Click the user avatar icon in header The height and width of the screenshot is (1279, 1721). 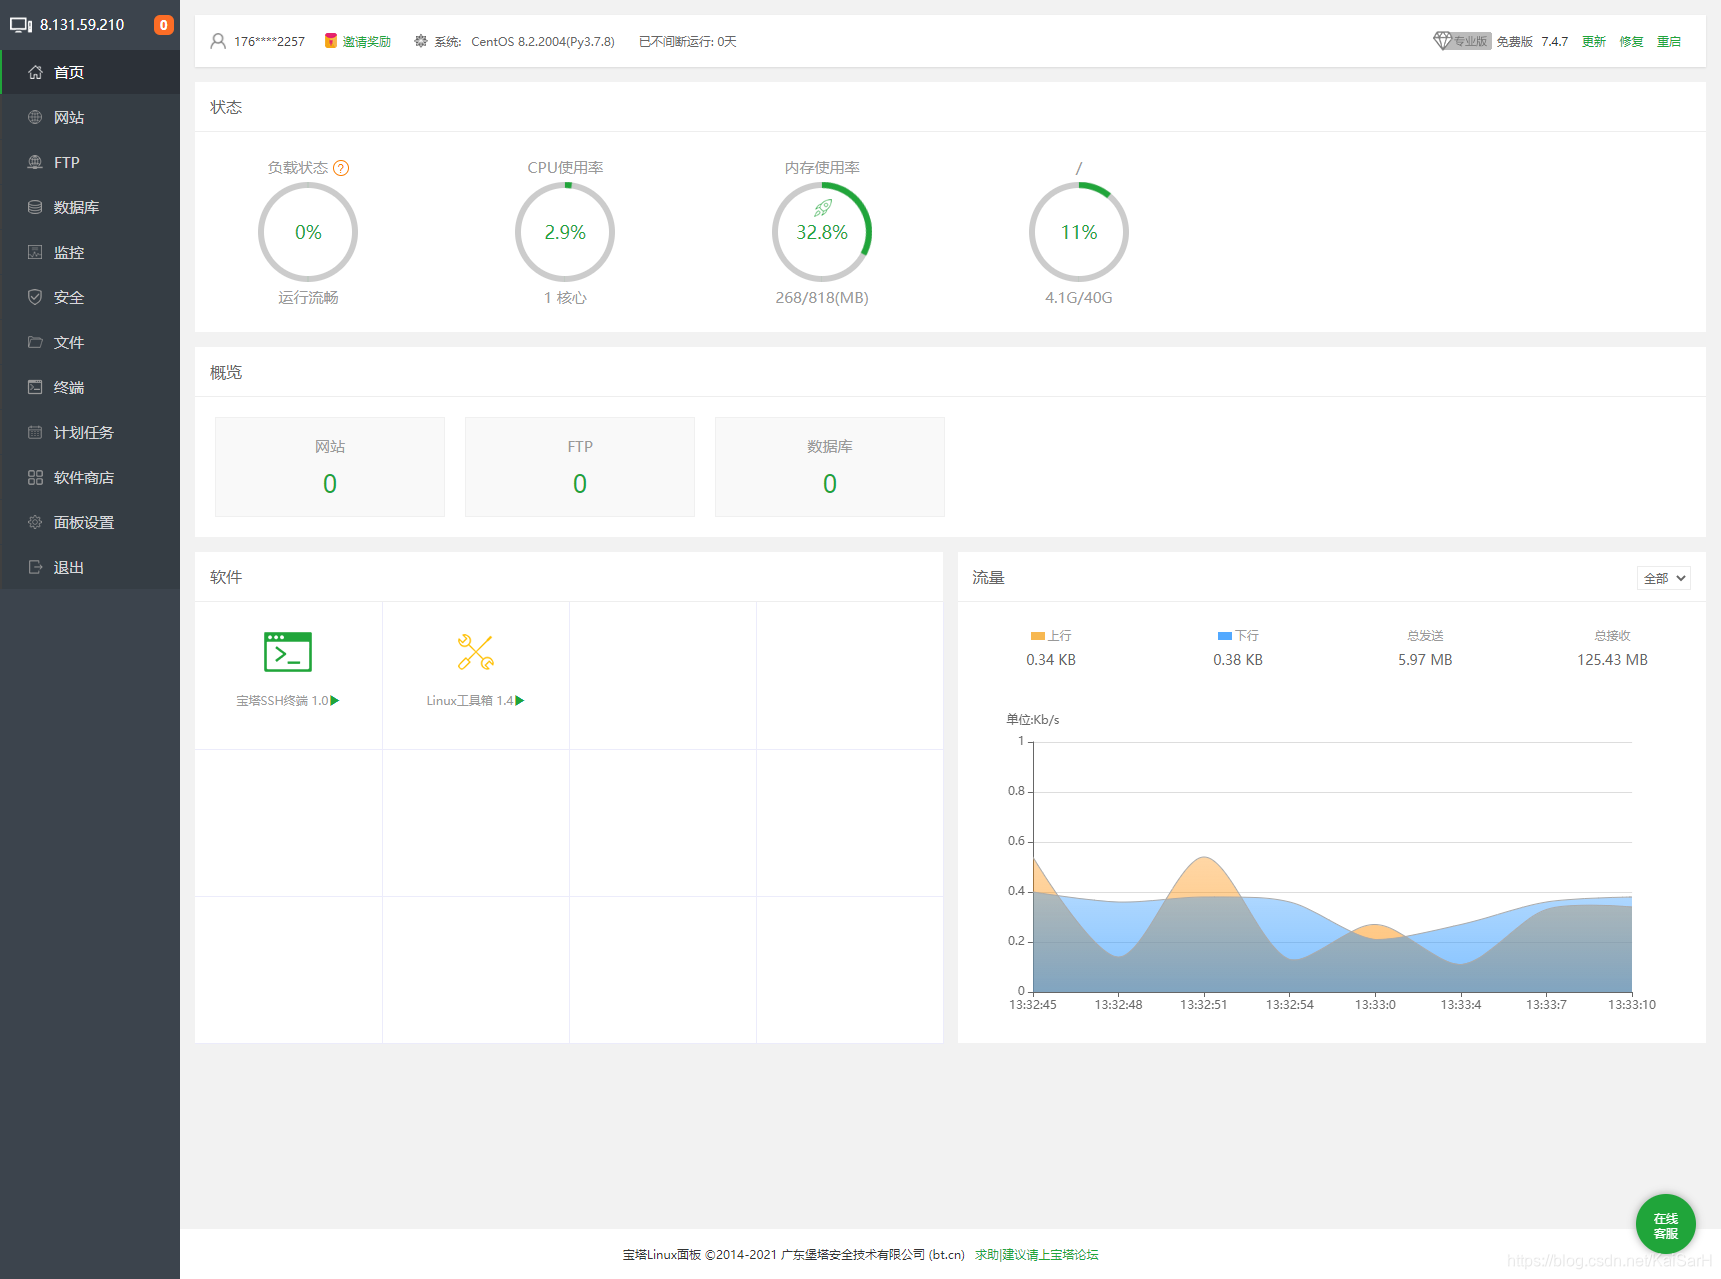[218, 41]
